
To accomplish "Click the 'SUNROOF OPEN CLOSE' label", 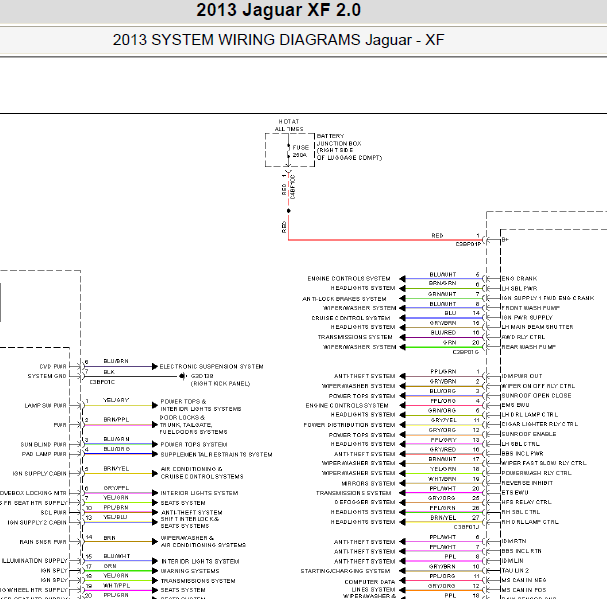I will click(x=536, y=396).
